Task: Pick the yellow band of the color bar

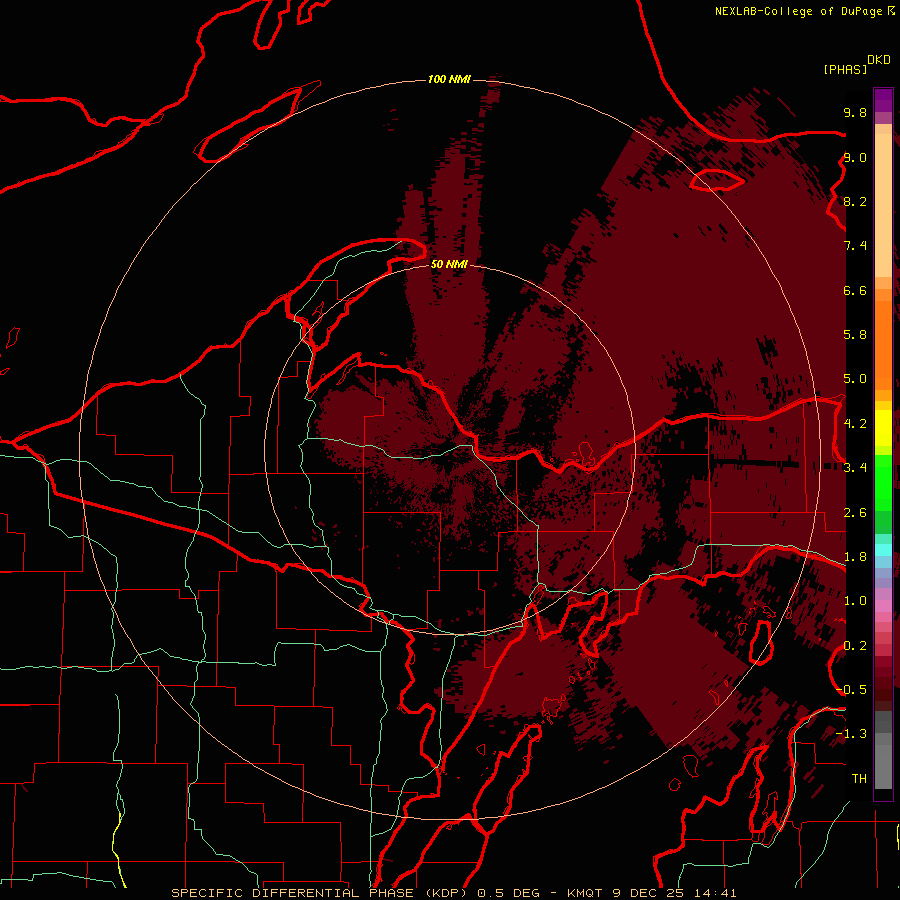Action: coord(883,427)
